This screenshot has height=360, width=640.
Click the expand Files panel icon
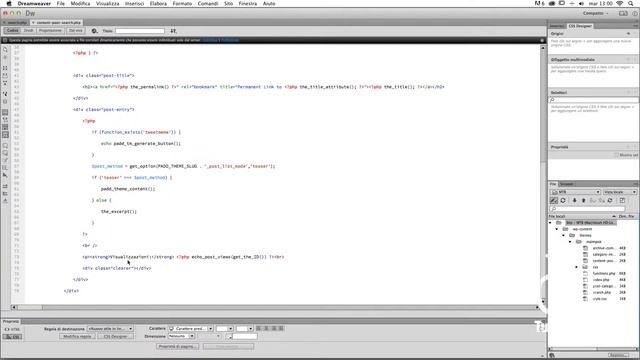[x=622, y=200]
